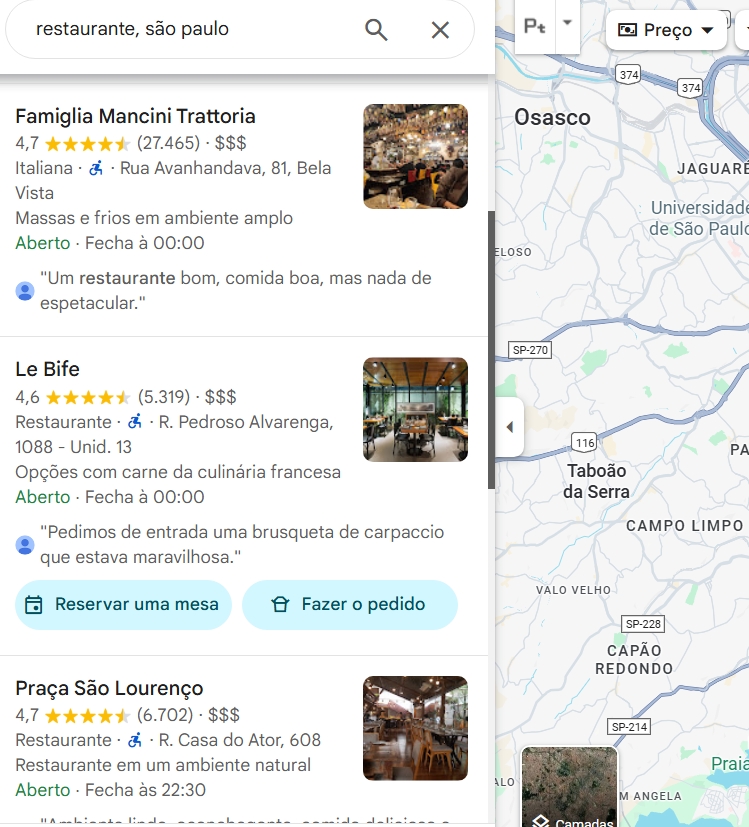Collapse the results side panel

point(510,425)
